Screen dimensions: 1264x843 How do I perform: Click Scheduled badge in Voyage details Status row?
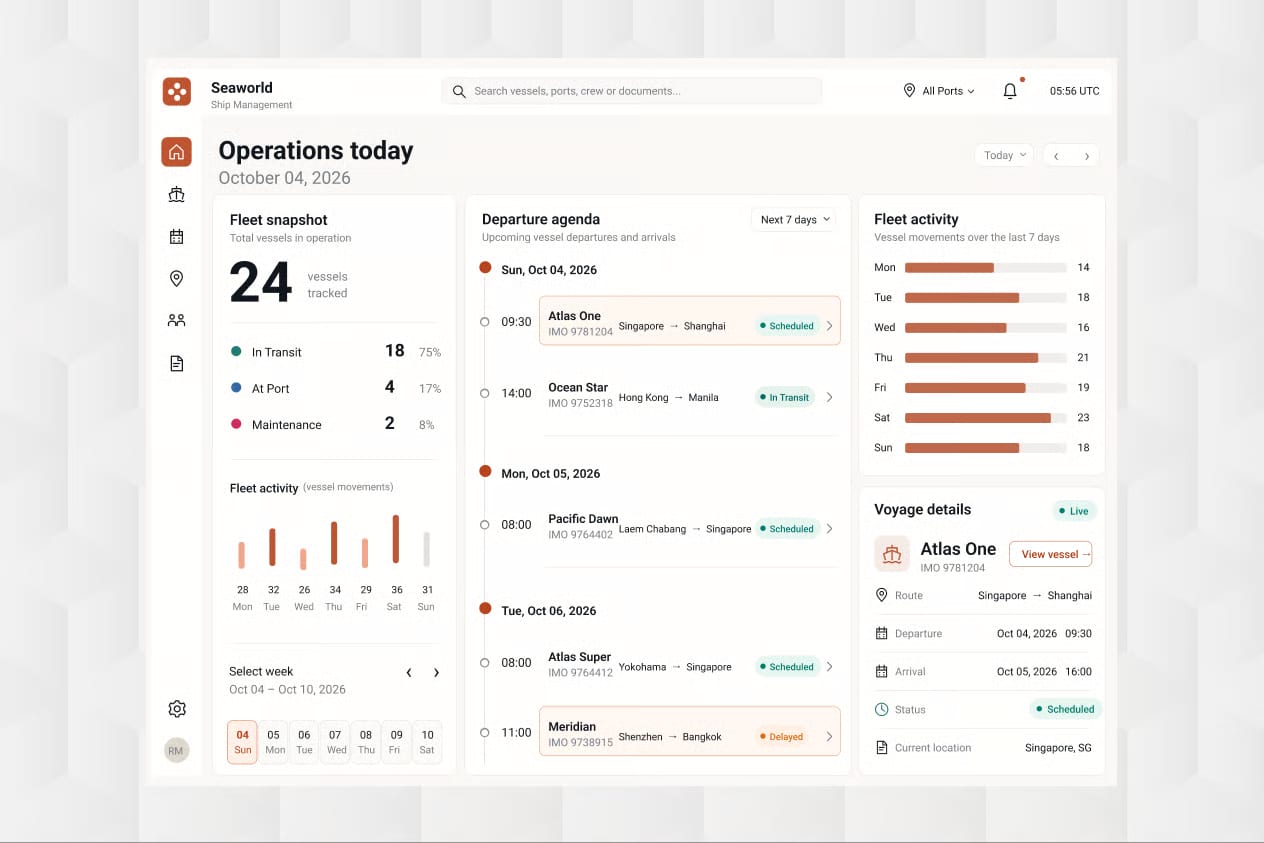(1065, 709)
